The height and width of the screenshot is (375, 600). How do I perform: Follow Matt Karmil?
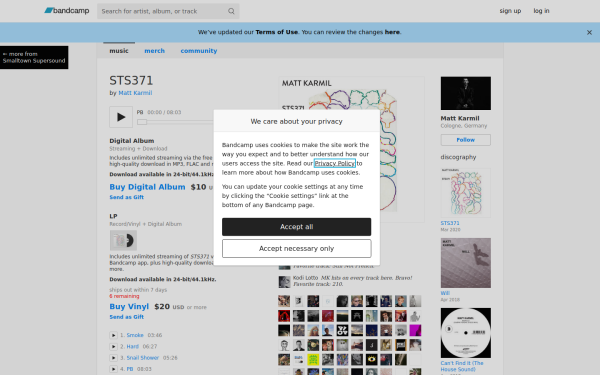[466, 140]
